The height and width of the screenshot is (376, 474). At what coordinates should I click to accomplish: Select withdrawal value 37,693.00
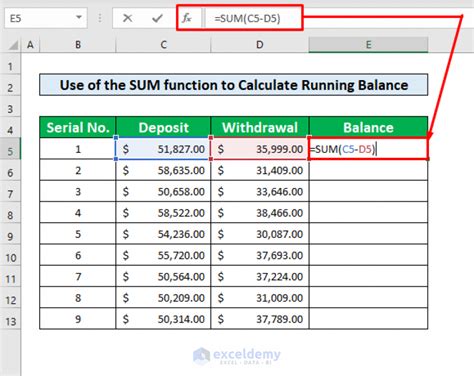pos(260,255)
